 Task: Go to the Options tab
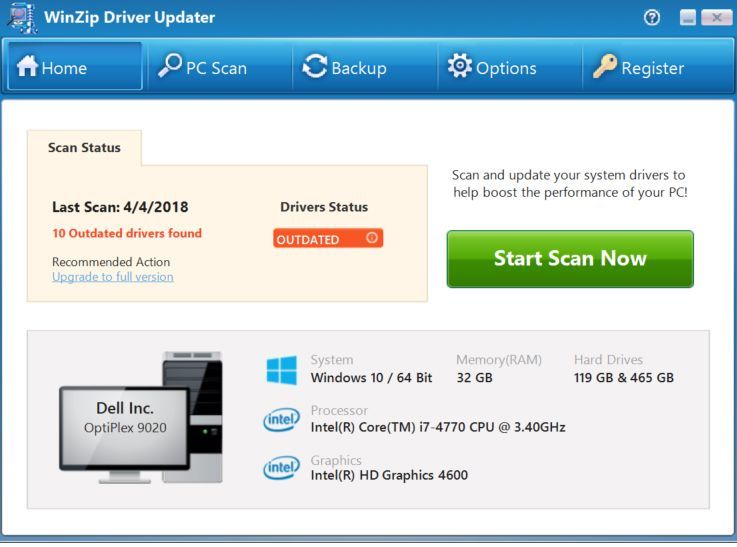[x=510, y=66]
